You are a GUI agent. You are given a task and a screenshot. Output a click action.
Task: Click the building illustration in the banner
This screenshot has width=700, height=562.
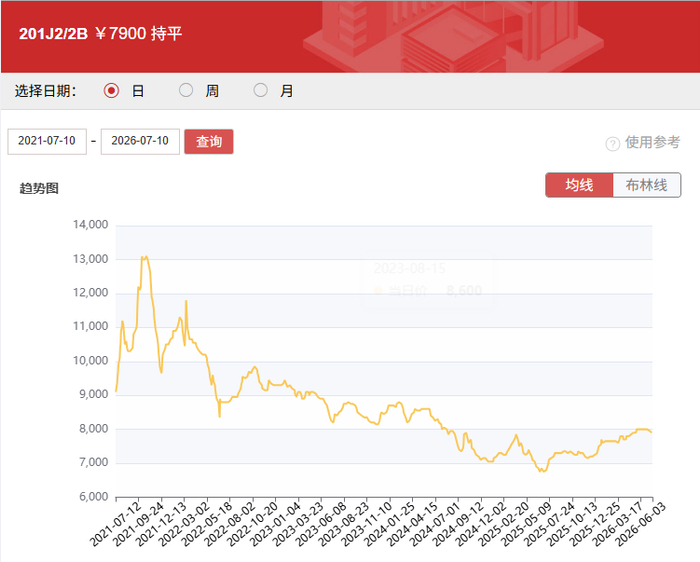click(451, 37)
